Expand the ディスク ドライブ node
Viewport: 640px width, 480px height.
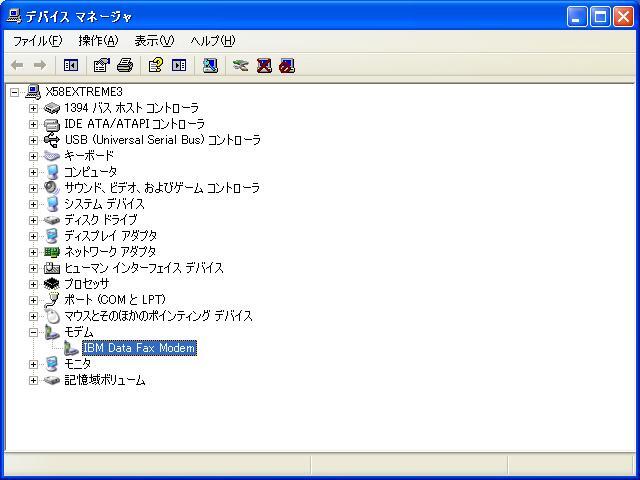pyautogui.click(x=33, y=220)
